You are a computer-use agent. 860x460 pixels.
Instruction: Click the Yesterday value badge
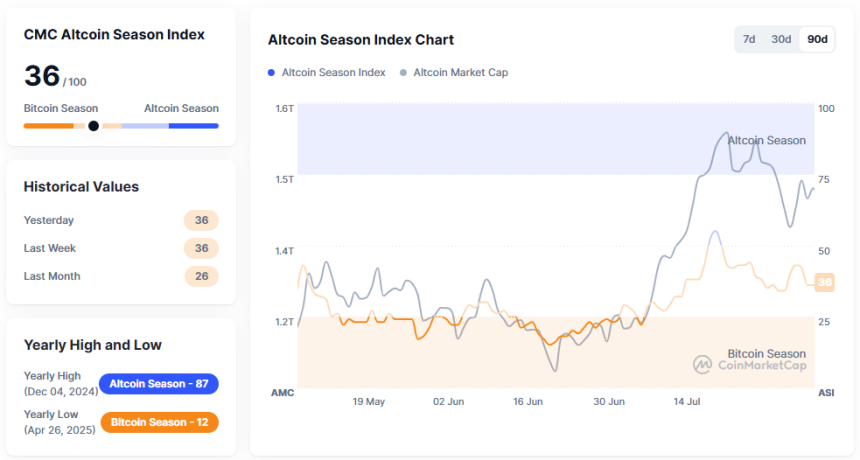click(x=201, y=220)
